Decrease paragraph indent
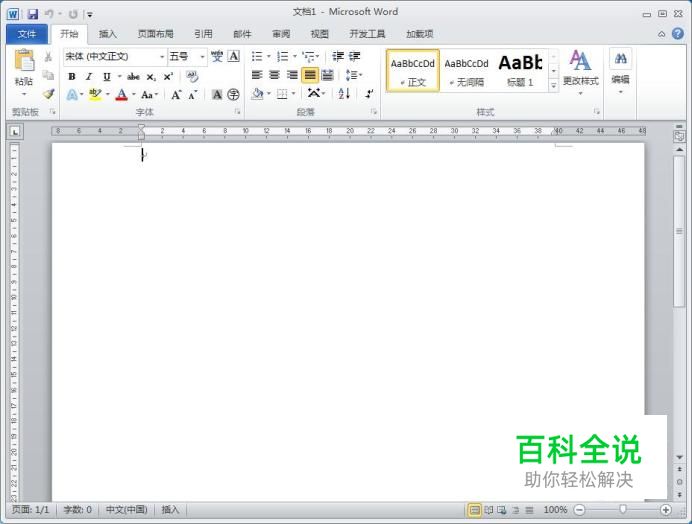The image size is (692, 524). click(x=338, y=56)
